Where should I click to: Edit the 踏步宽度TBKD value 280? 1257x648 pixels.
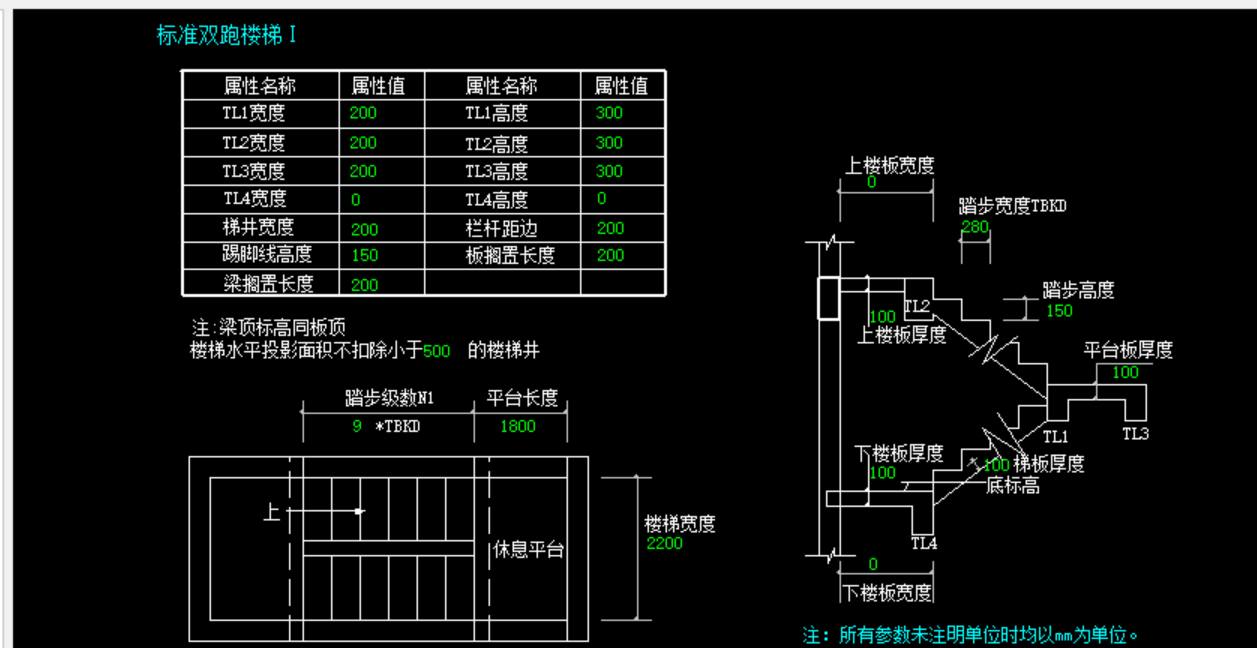(975, 227)
